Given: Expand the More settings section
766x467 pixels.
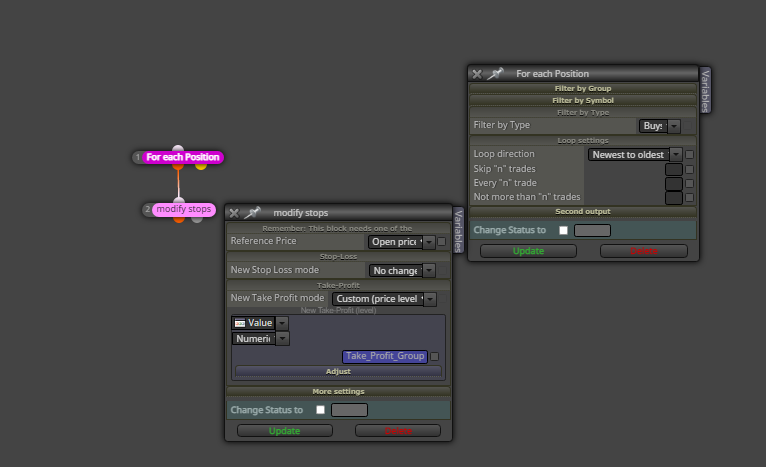Looking at the screenshot, I should [x=338, y=392].
